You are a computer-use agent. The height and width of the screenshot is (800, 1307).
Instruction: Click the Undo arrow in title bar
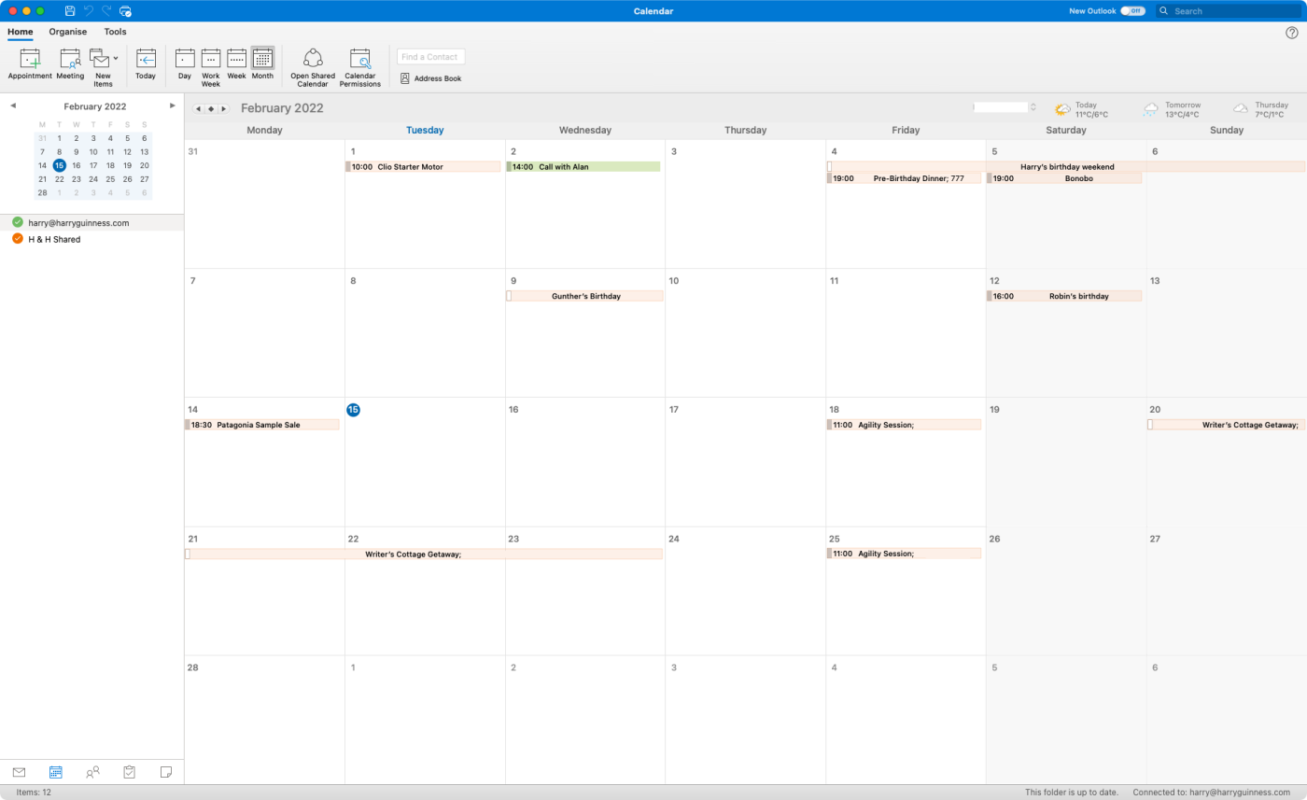click(x=88, y=11)
